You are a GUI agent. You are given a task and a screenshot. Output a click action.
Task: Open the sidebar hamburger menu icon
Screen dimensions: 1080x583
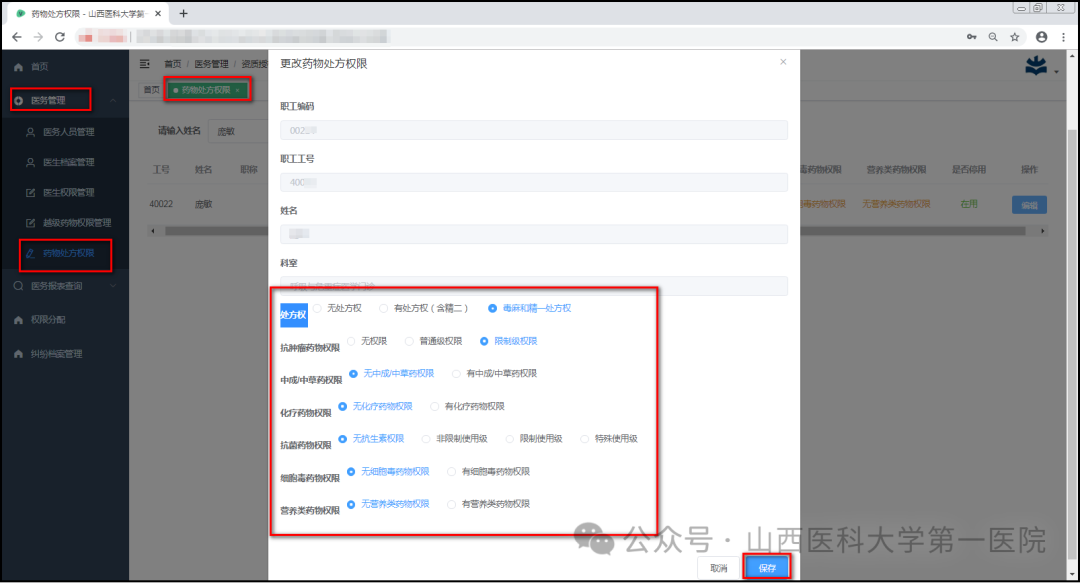pyautogui.click(x=143, y=62)
